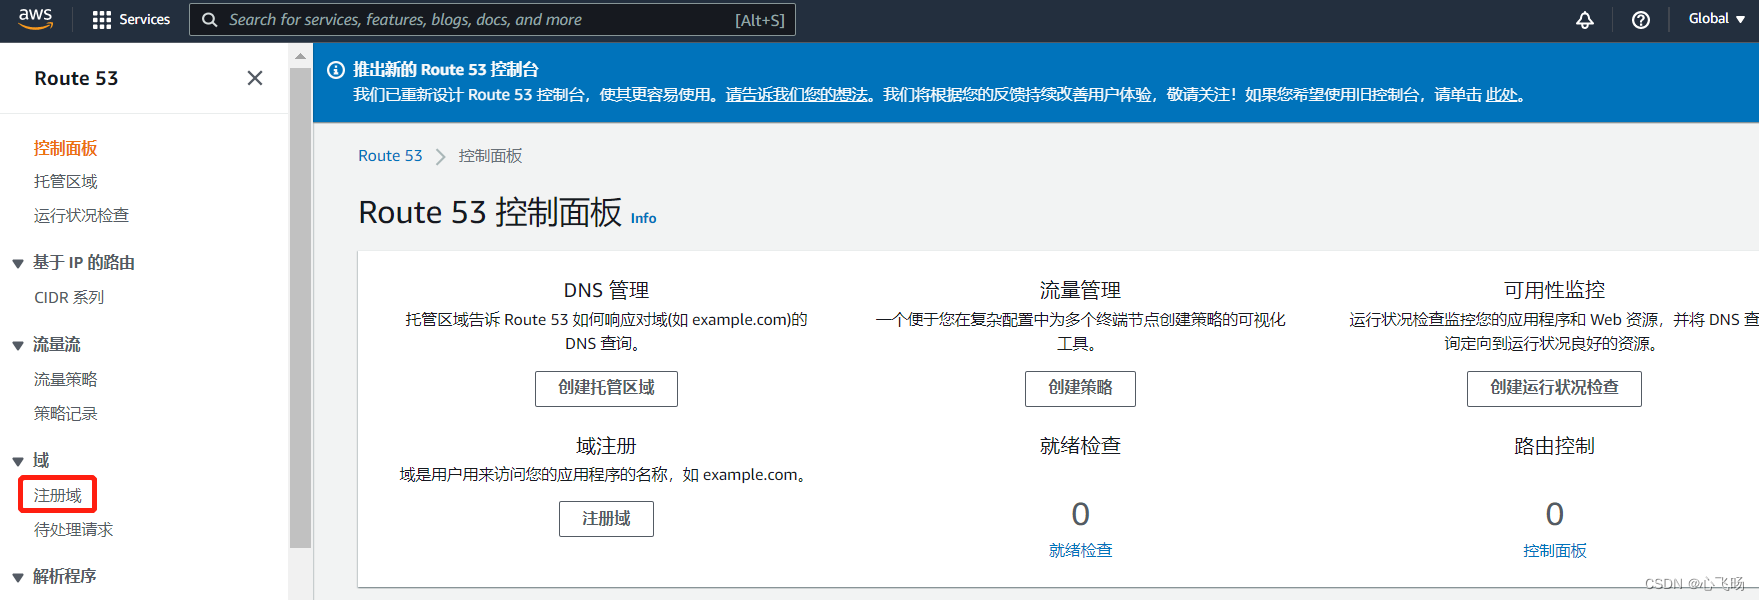
Task: Click the 可用性监控 heading
Action: 1554,290
